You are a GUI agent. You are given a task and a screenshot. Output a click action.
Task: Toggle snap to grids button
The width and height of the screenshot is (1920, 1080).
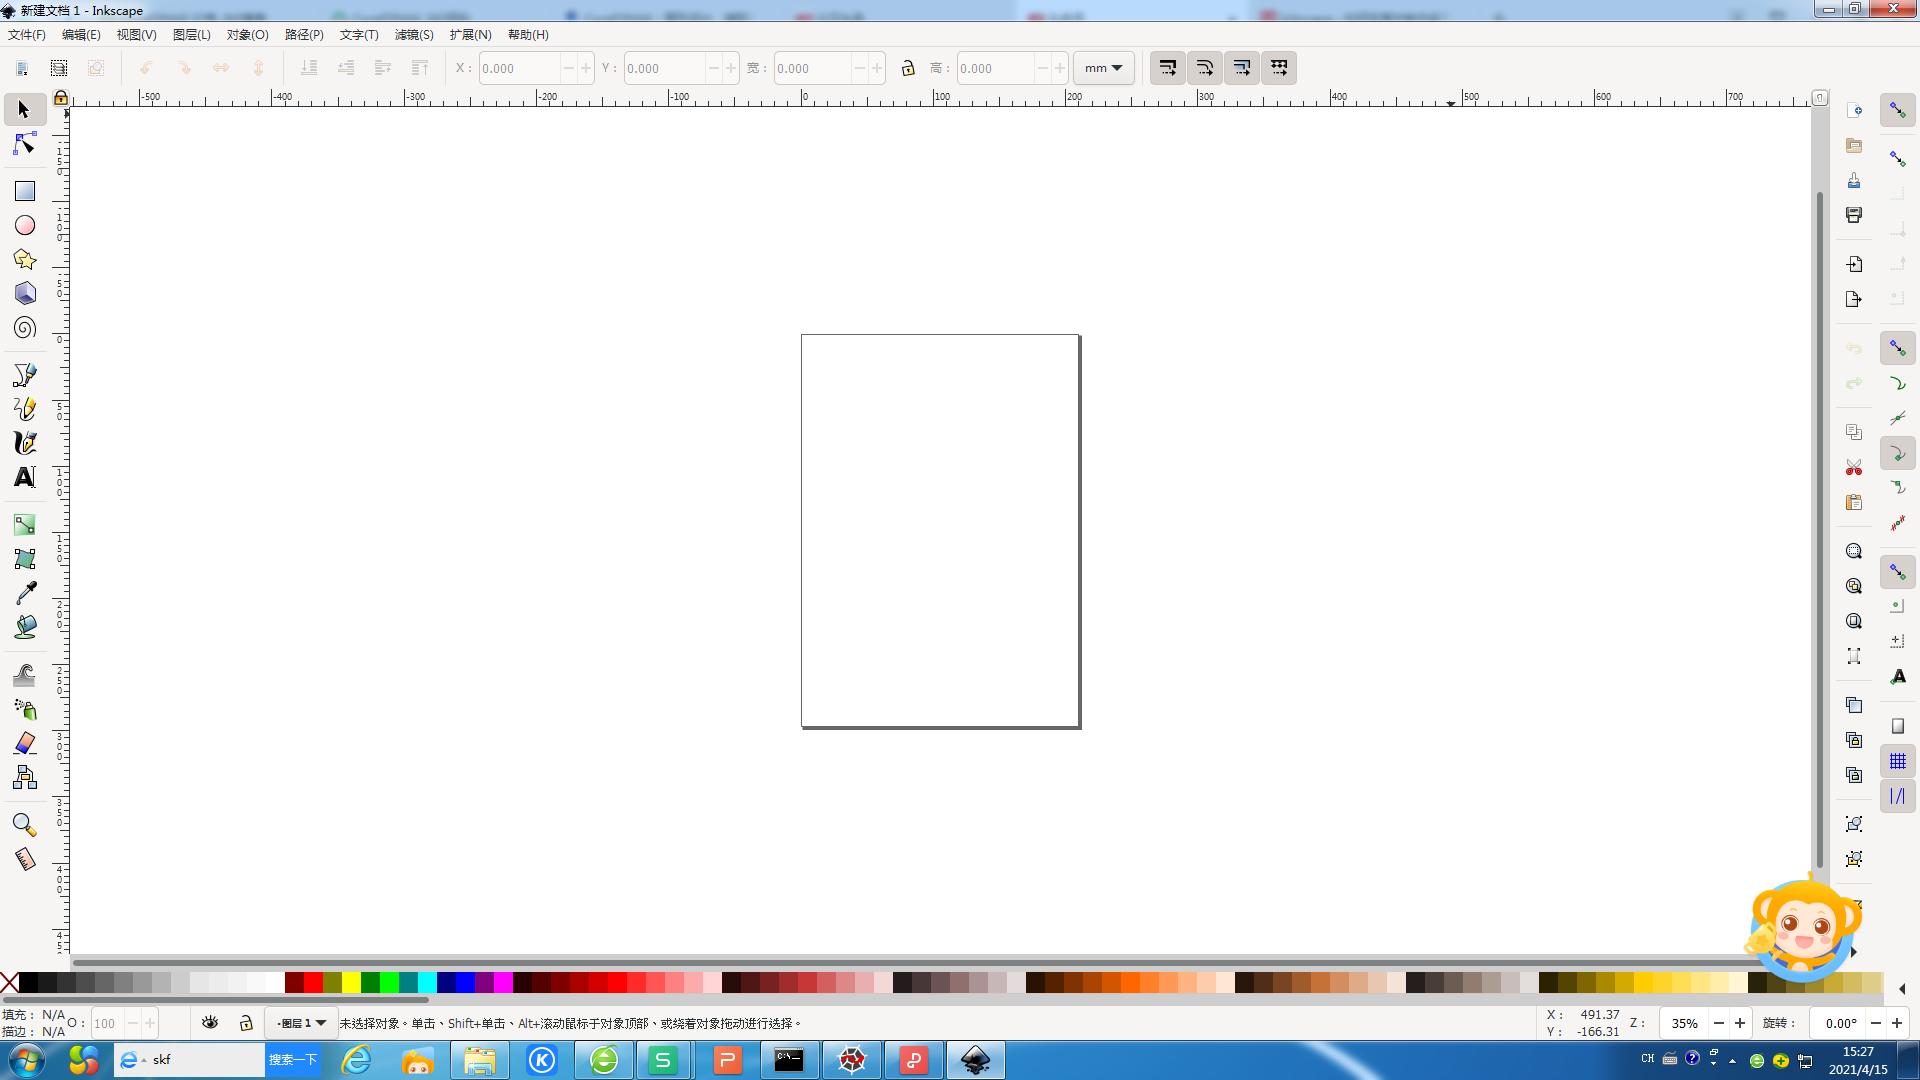coord(1897,761)
